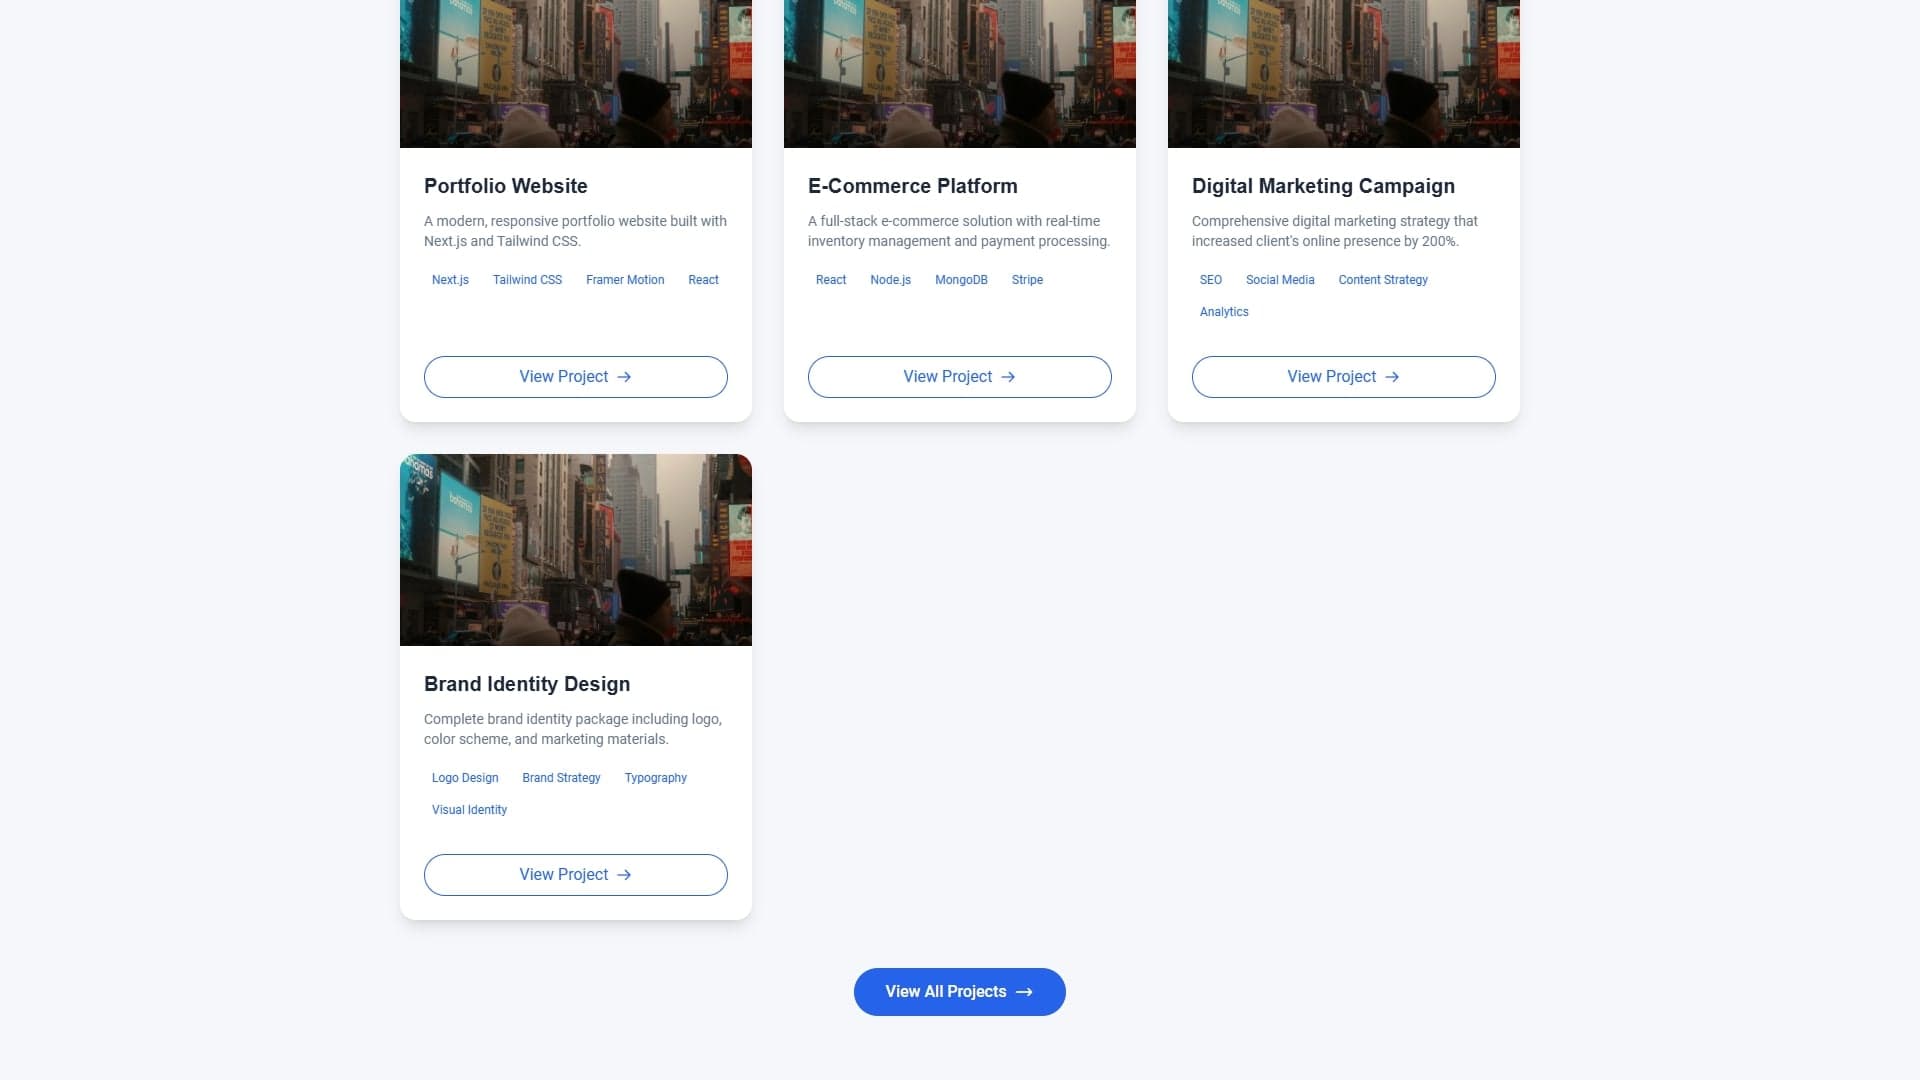
Task: Click the Portfolio Website title
Action: pos(506,186)
